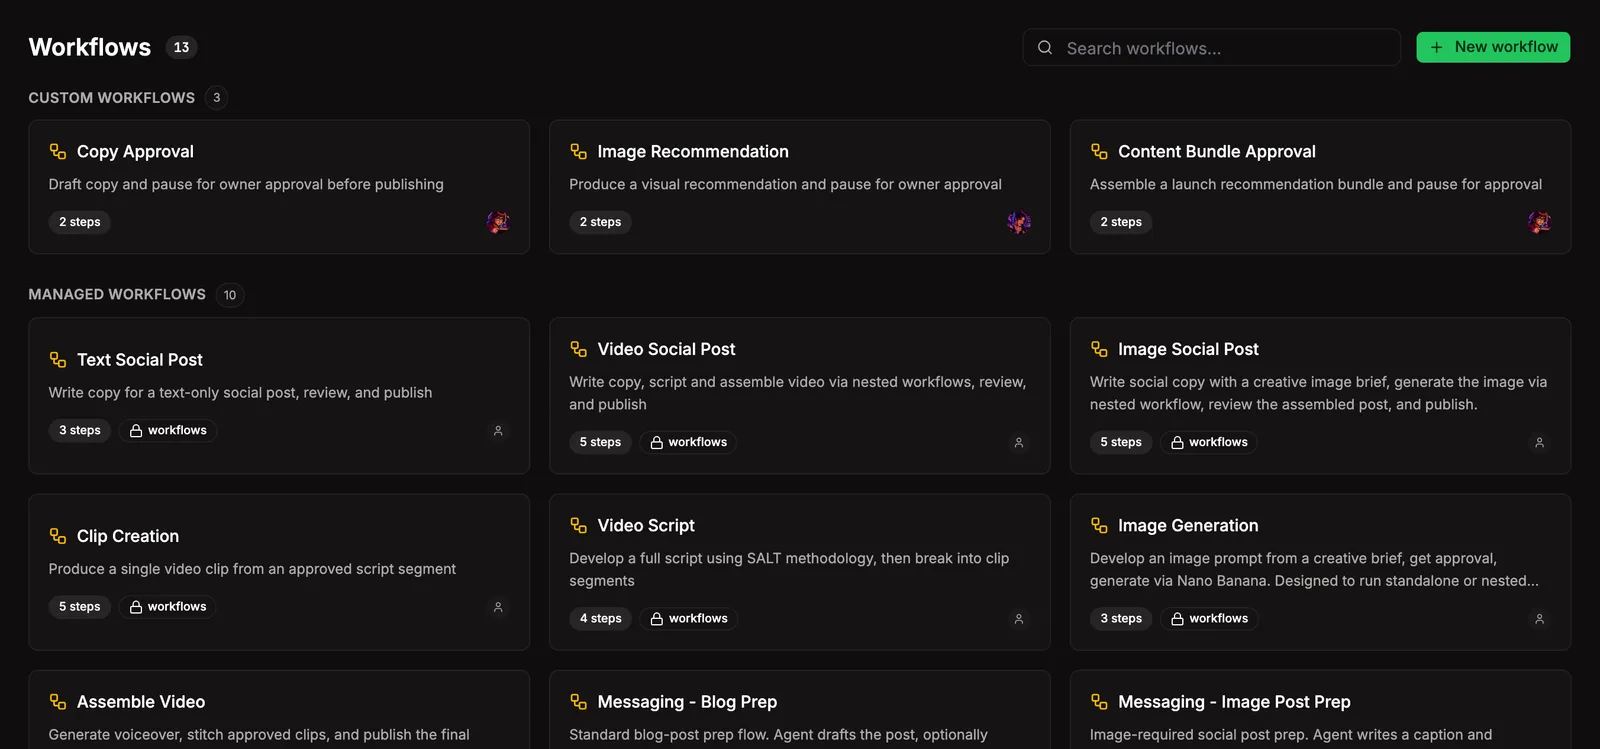Click the plus icon in New workflow button
This screenshot has height=749, width=1600.
pos(1436,47)
